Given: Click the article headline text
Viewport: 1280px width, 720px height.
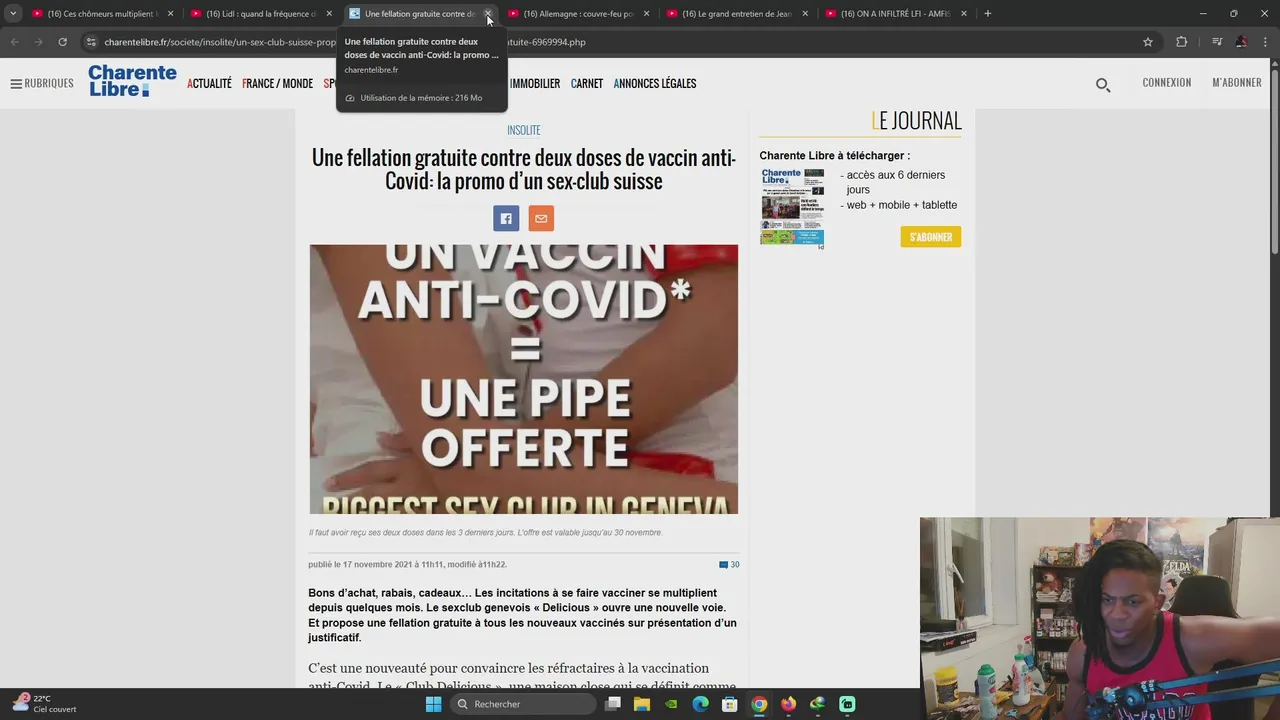Looking at the screenshot, I should (x=523, y=170).
